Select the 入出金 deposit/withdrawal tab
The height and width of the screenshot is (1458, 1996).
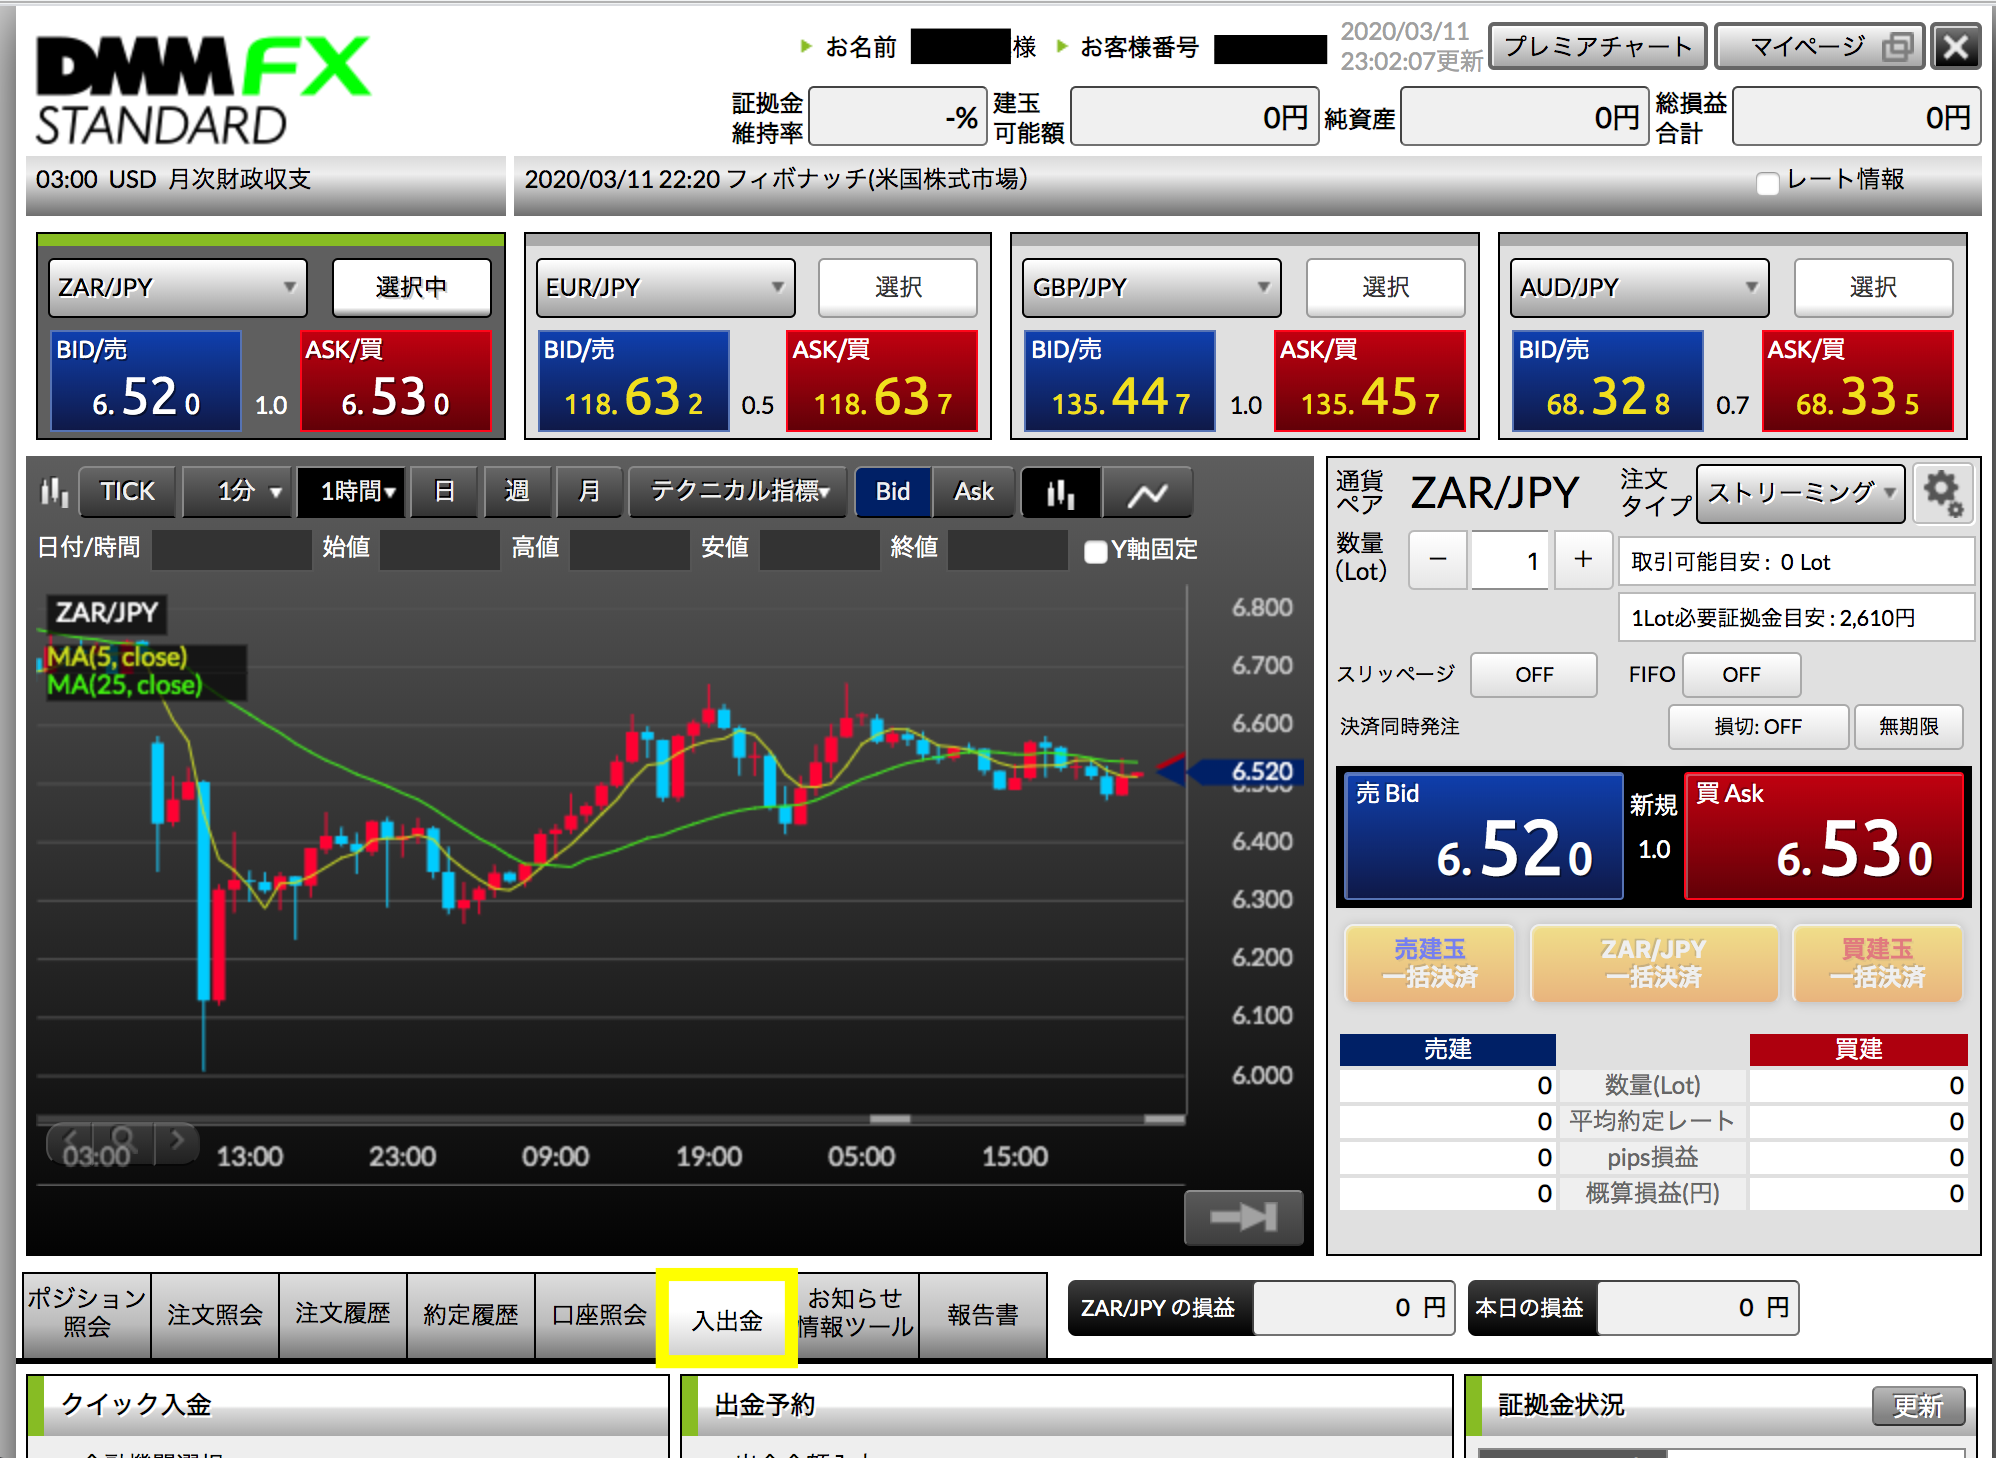point(727,1320)
